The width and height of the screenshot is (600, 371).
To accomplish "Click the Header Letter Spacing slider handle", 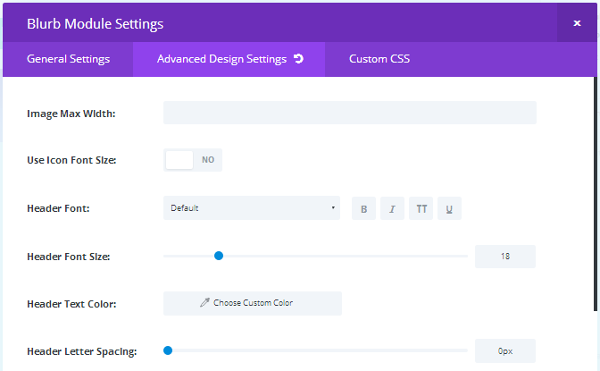I will click(x=168, y=350).
